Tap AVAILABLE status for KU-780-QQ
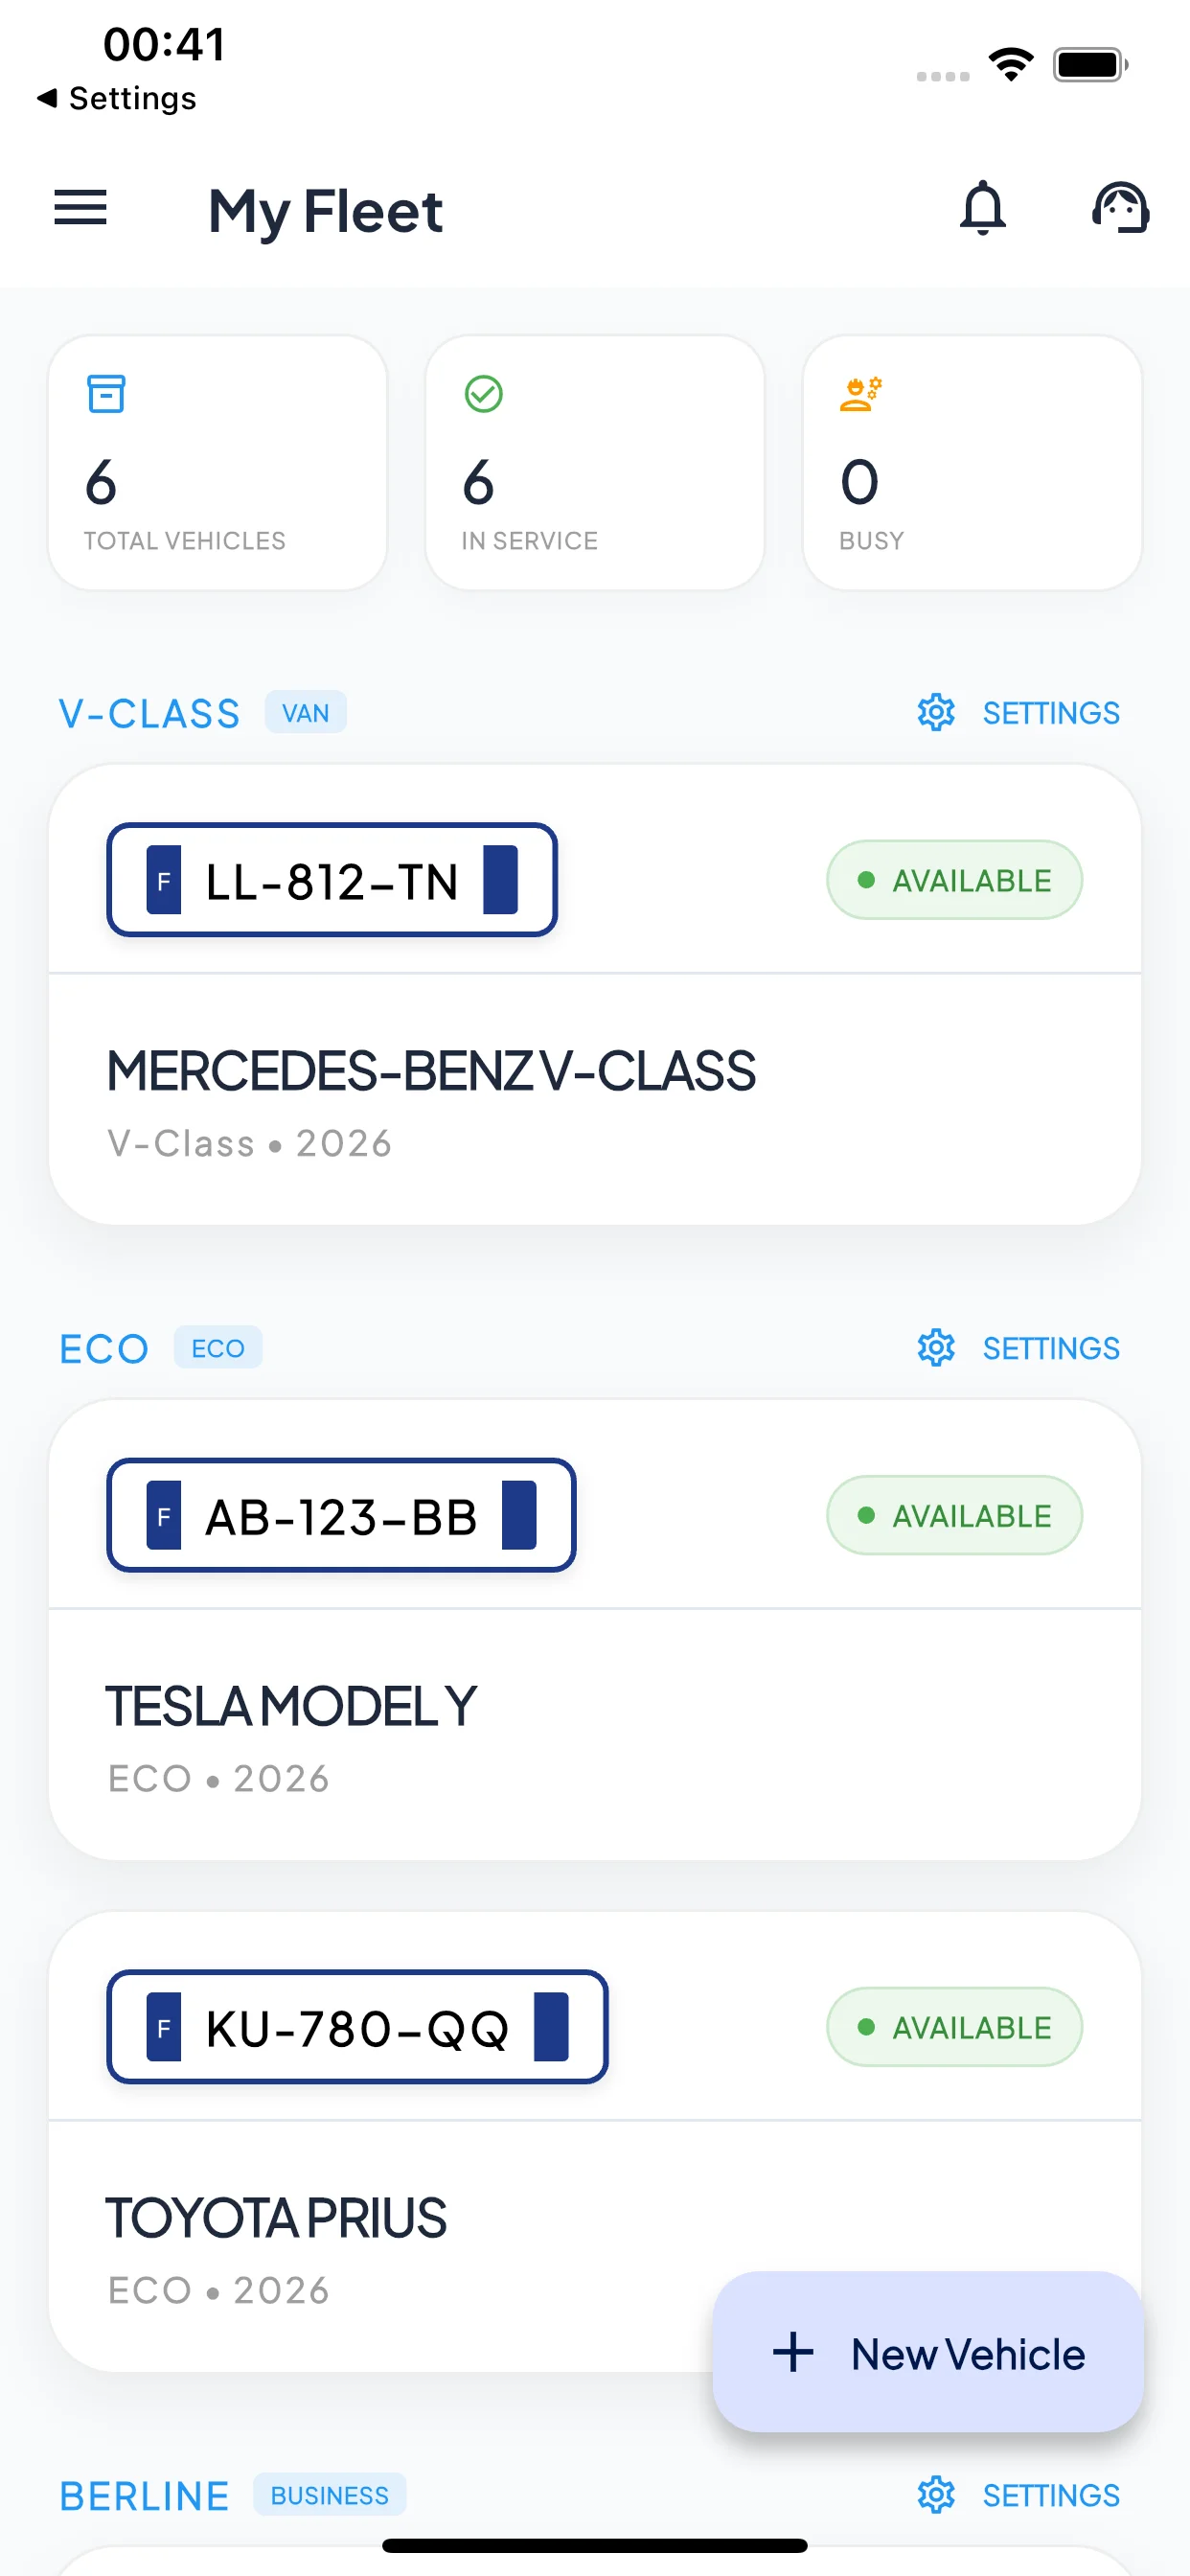Viewport: 1190px width, 2576px height. point(953,2027)
